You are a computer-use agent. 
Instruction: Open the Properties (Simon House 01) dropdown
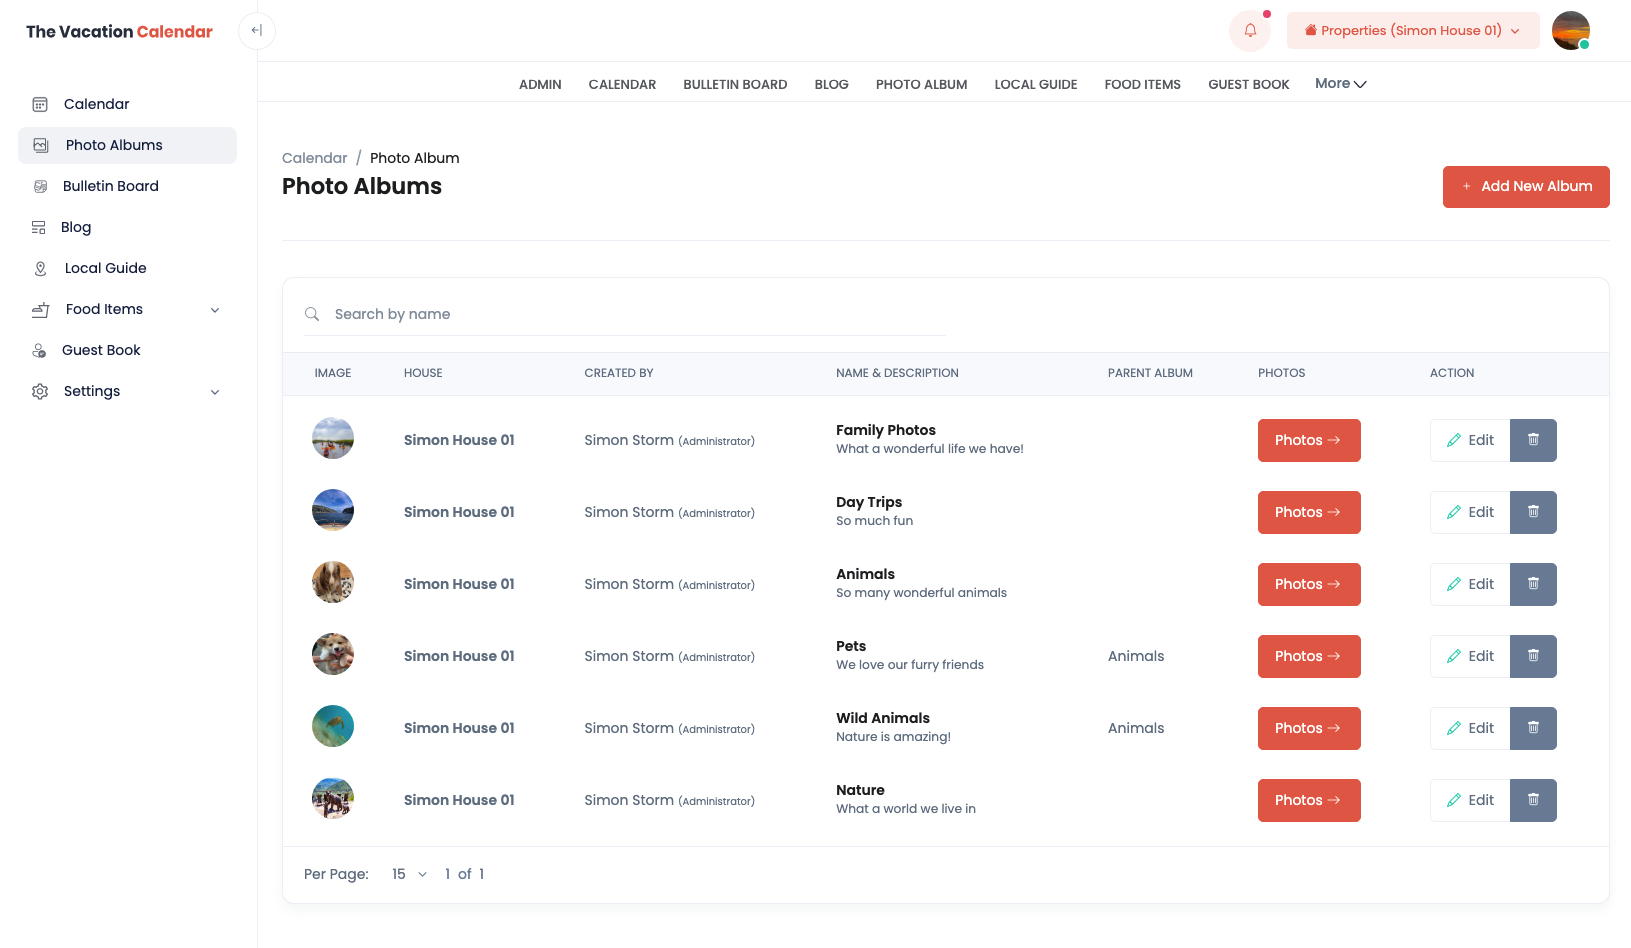pos(1412,31)
